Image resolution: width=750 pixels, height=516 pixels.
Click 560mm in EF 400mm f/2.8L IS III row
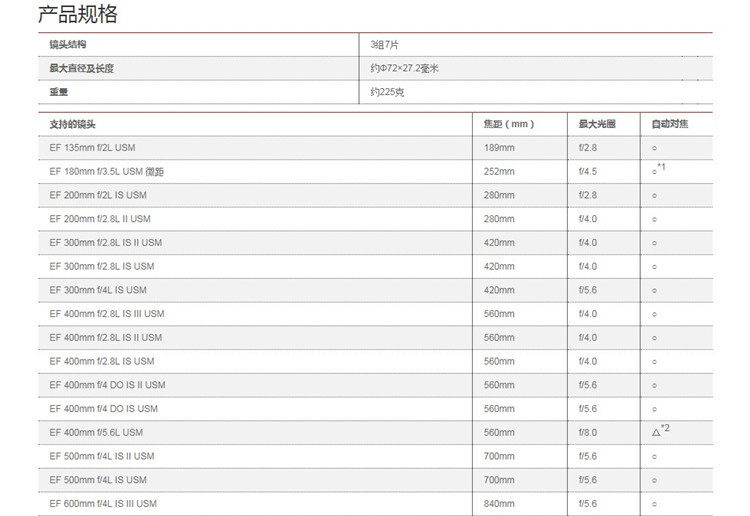499,314
